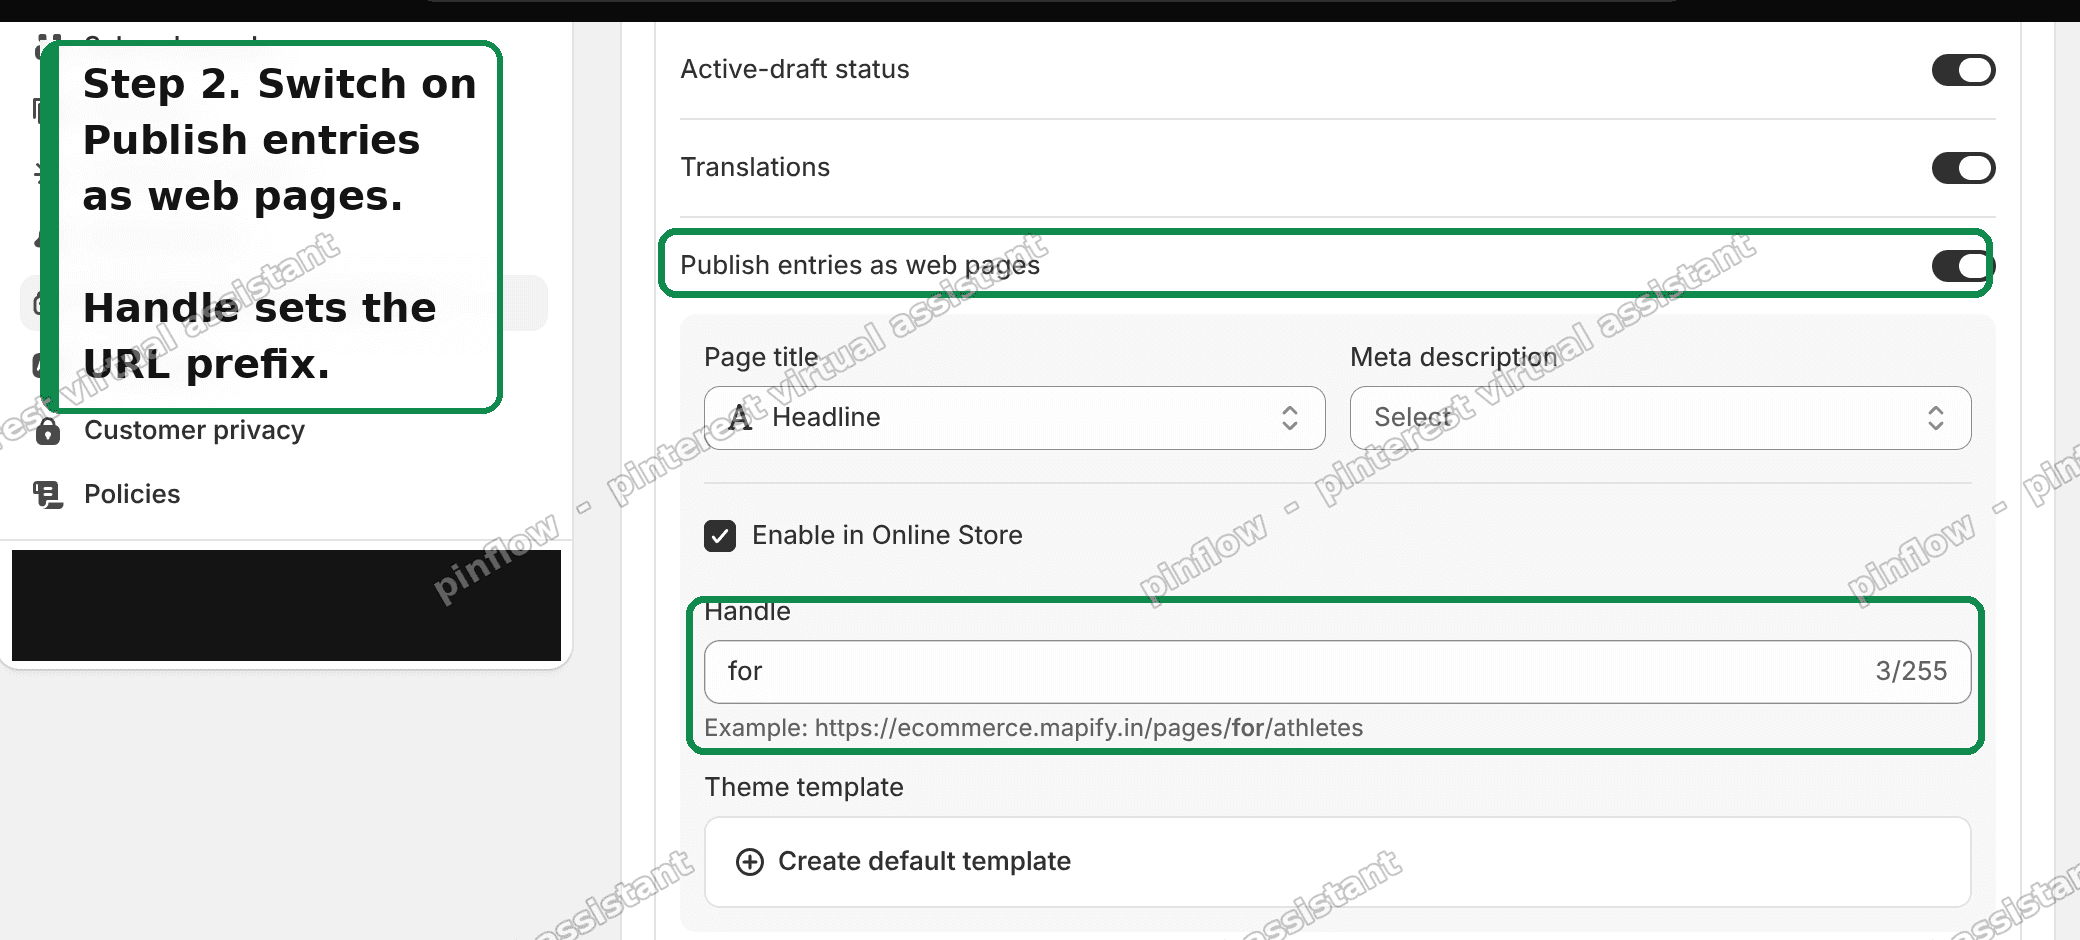This screenshot has height=940, width=2080.
Task: Click the Headline text type icon
Action: coord(740,418)
